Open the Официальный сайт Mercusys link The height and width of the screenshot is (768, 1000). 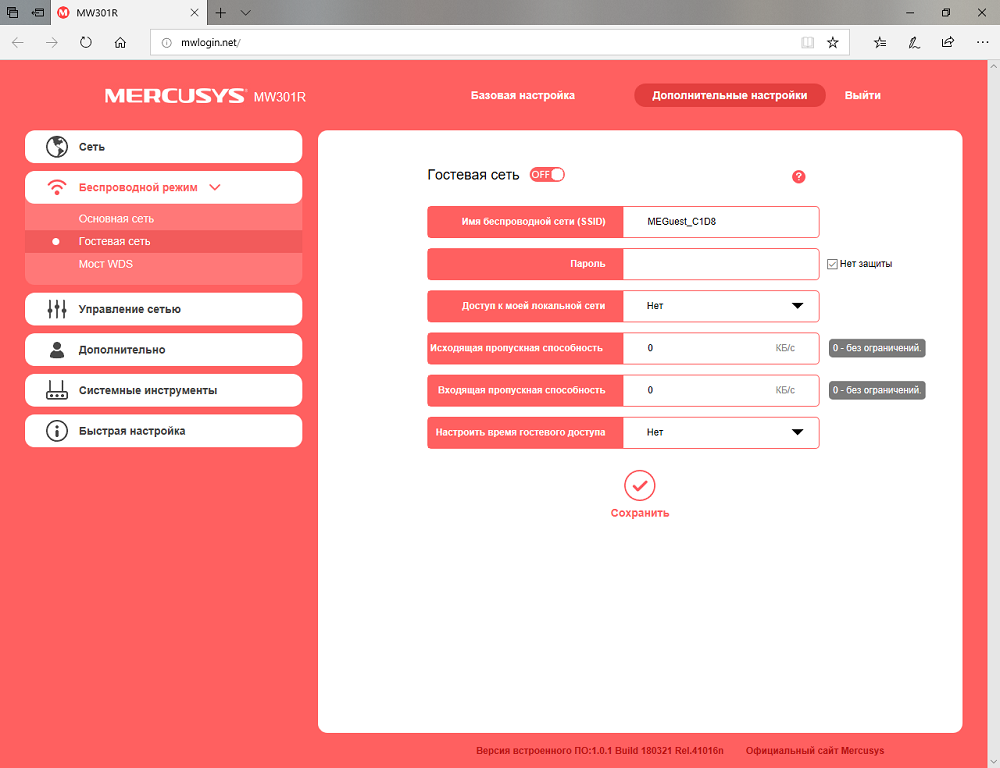[815, 751]
